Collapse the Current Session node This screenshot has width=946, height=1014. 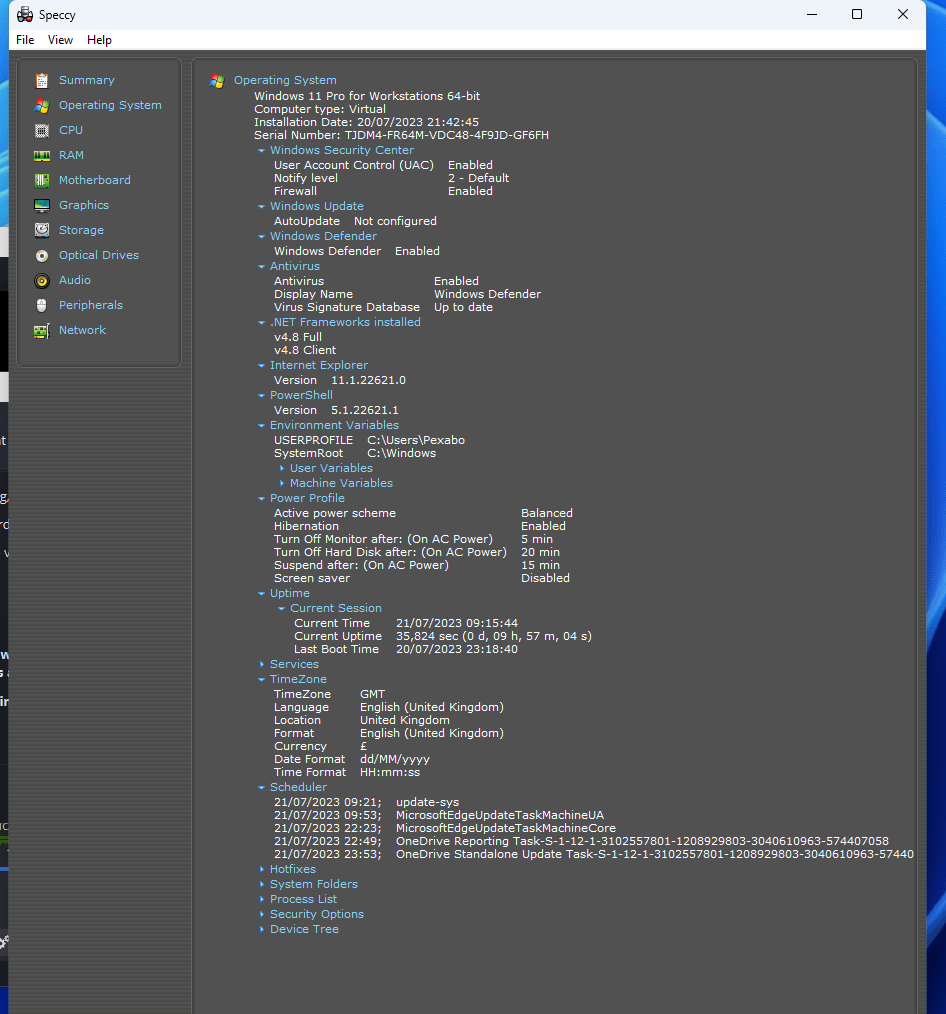coord(281,609)
